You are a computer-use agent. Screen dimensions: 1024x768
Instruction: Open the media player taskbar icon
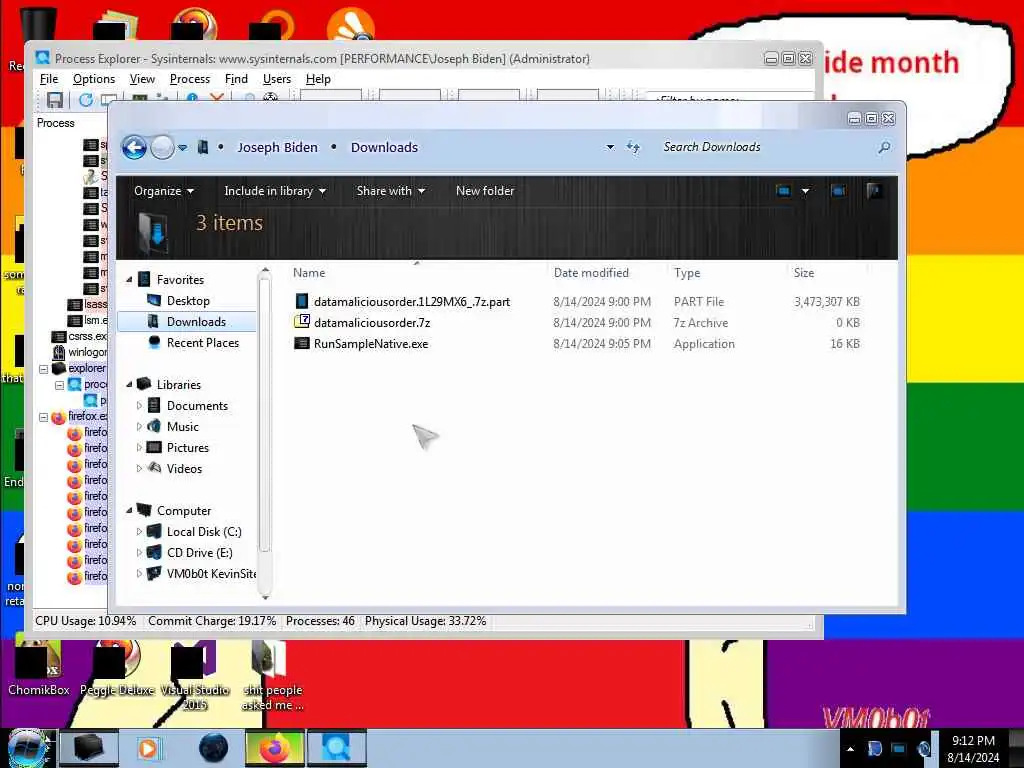pos(148,748)
